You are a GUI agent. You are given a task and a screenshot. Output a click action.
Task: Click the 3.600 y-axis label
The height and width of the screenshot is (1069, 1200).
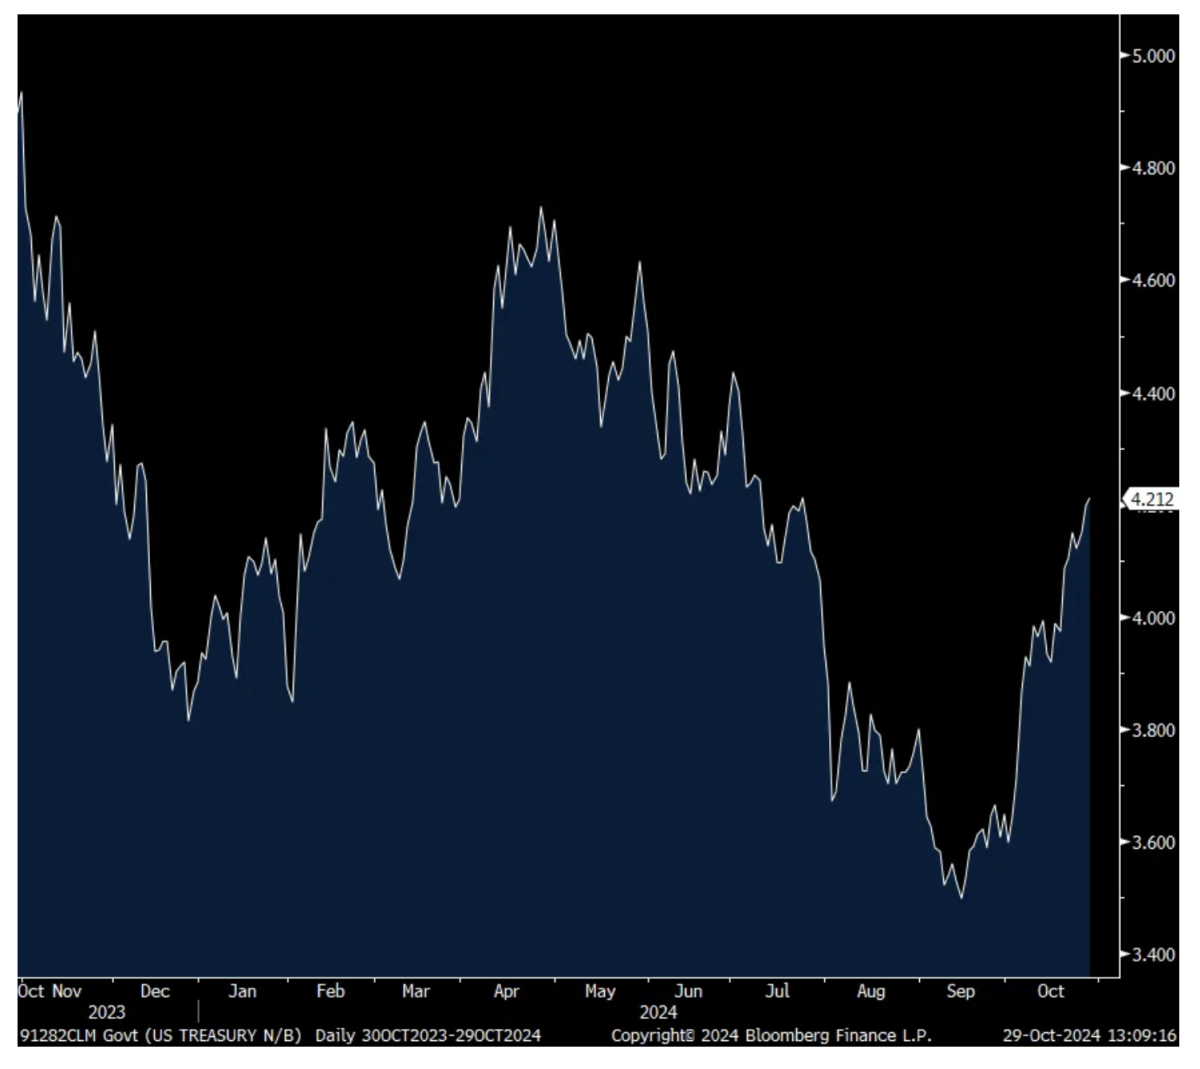pyautogui.click(x=1153, y=843)
